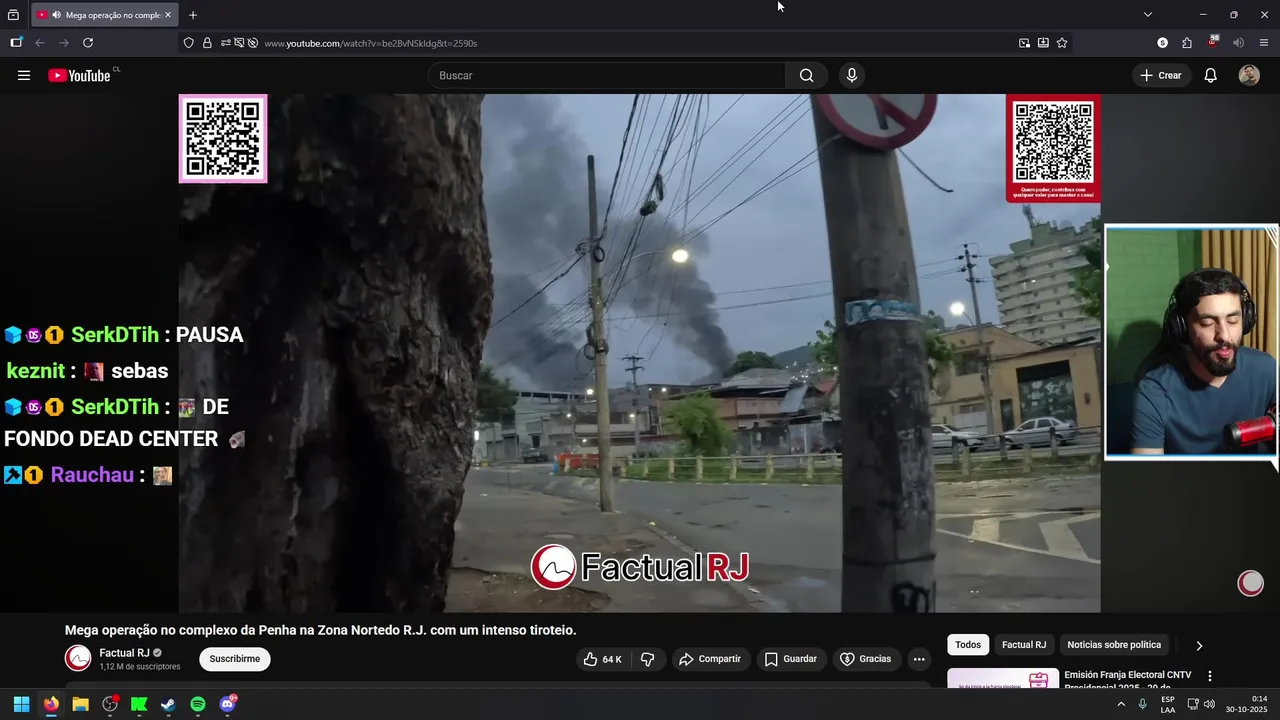1280x720 pixels.
Task: Switch to the Mega operação browser tab
Action: (105, 15)
